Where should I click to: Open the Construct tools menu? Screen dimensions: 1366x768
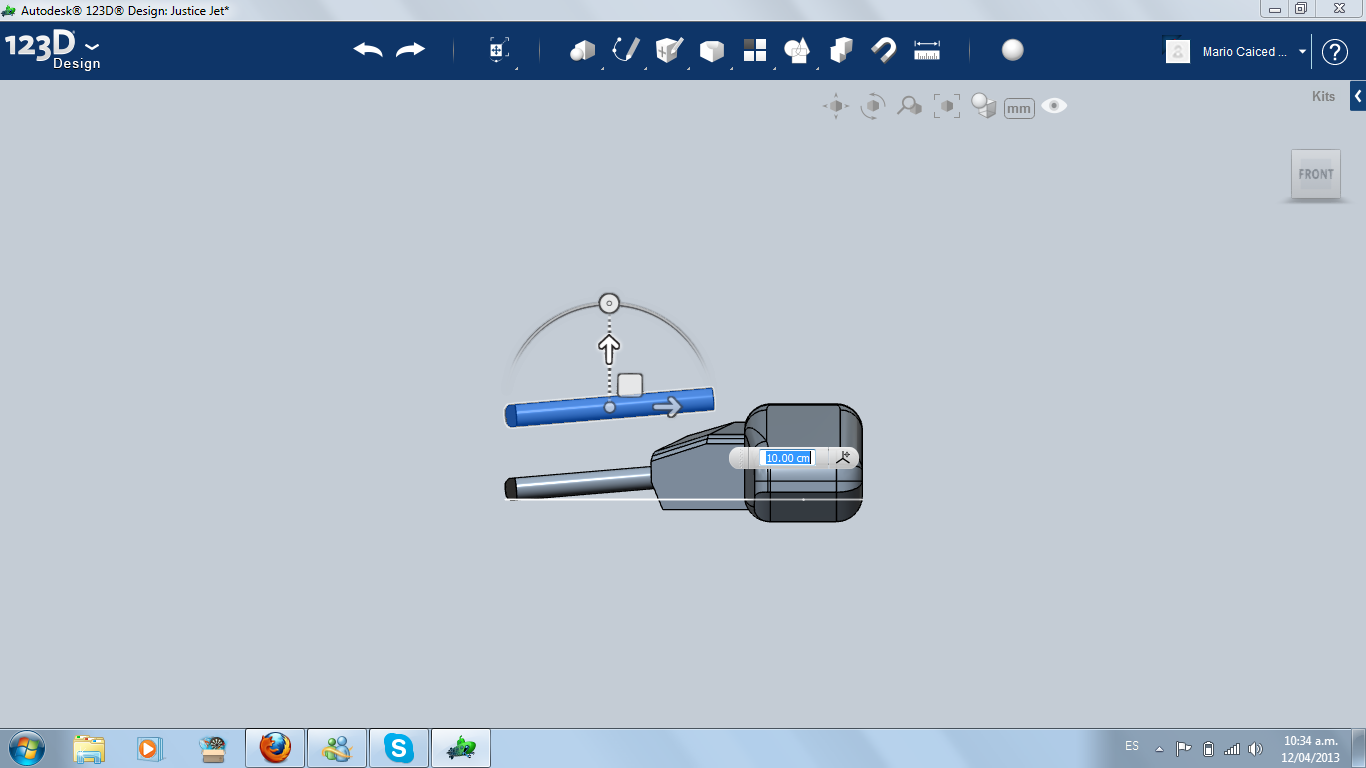click(669, 50)
